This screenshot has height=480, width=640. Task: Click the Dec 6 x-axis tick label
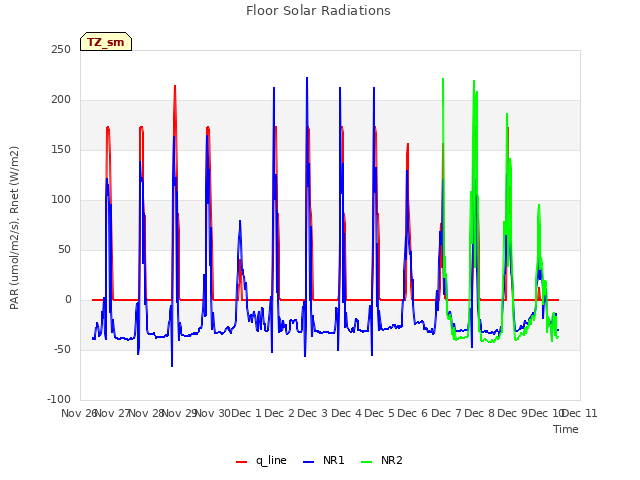(413, 413)
